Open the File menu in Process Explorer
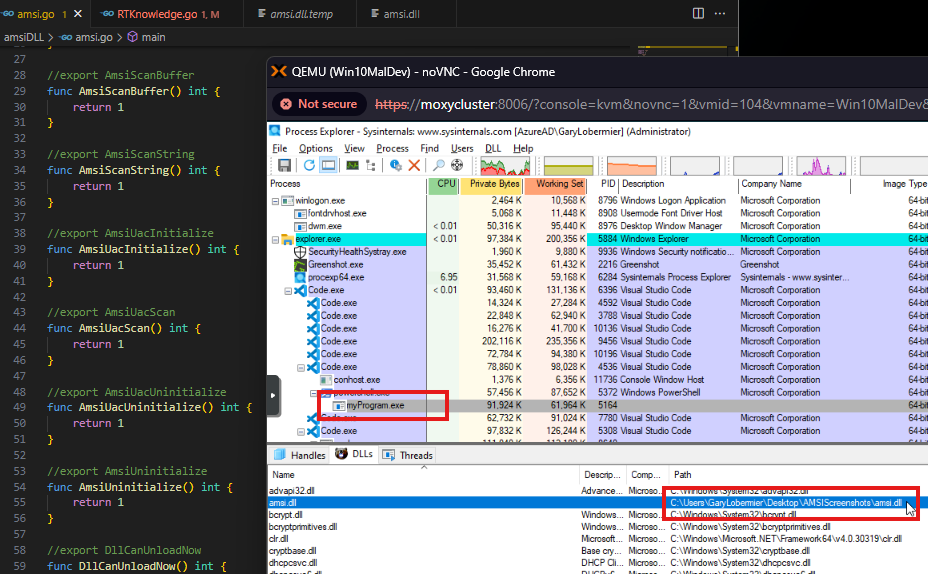Viewport: 928px width, 574px height. pyautogui.click(x=279, y=148)
